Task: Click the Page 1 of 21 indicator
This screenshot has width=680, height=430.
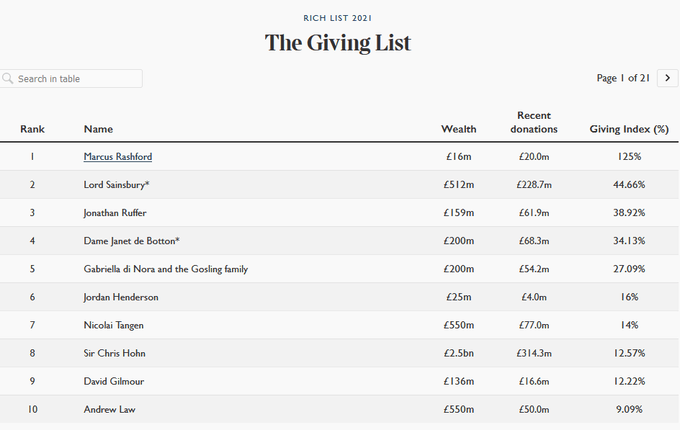Action: 623,78
